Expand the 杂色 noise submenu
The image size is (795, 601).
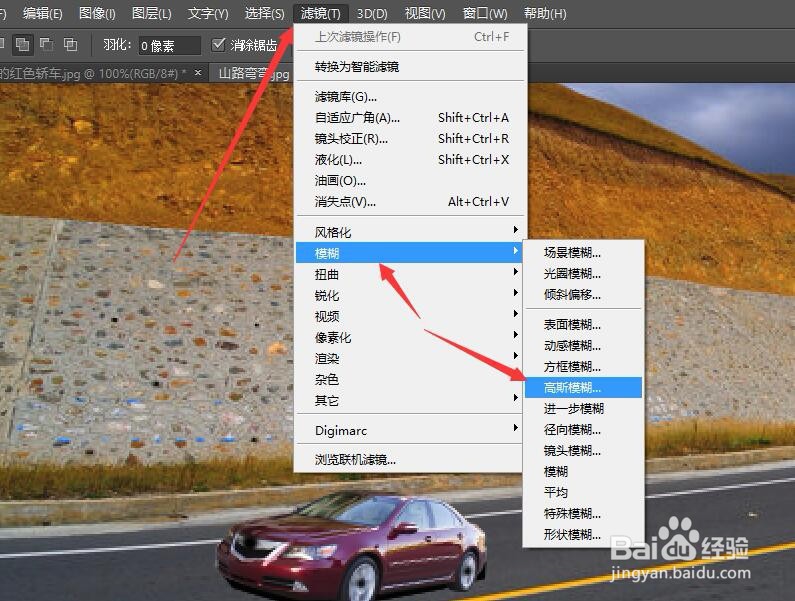(410, 379)
